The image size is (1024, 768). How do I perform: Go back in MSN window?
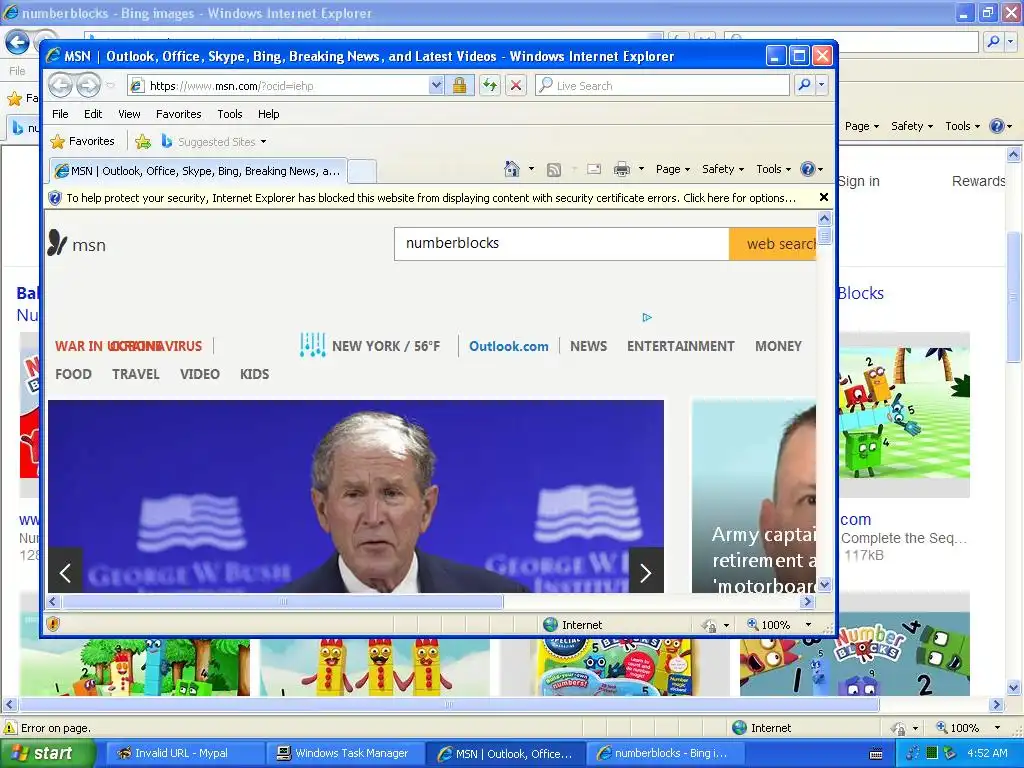[60, 86]
